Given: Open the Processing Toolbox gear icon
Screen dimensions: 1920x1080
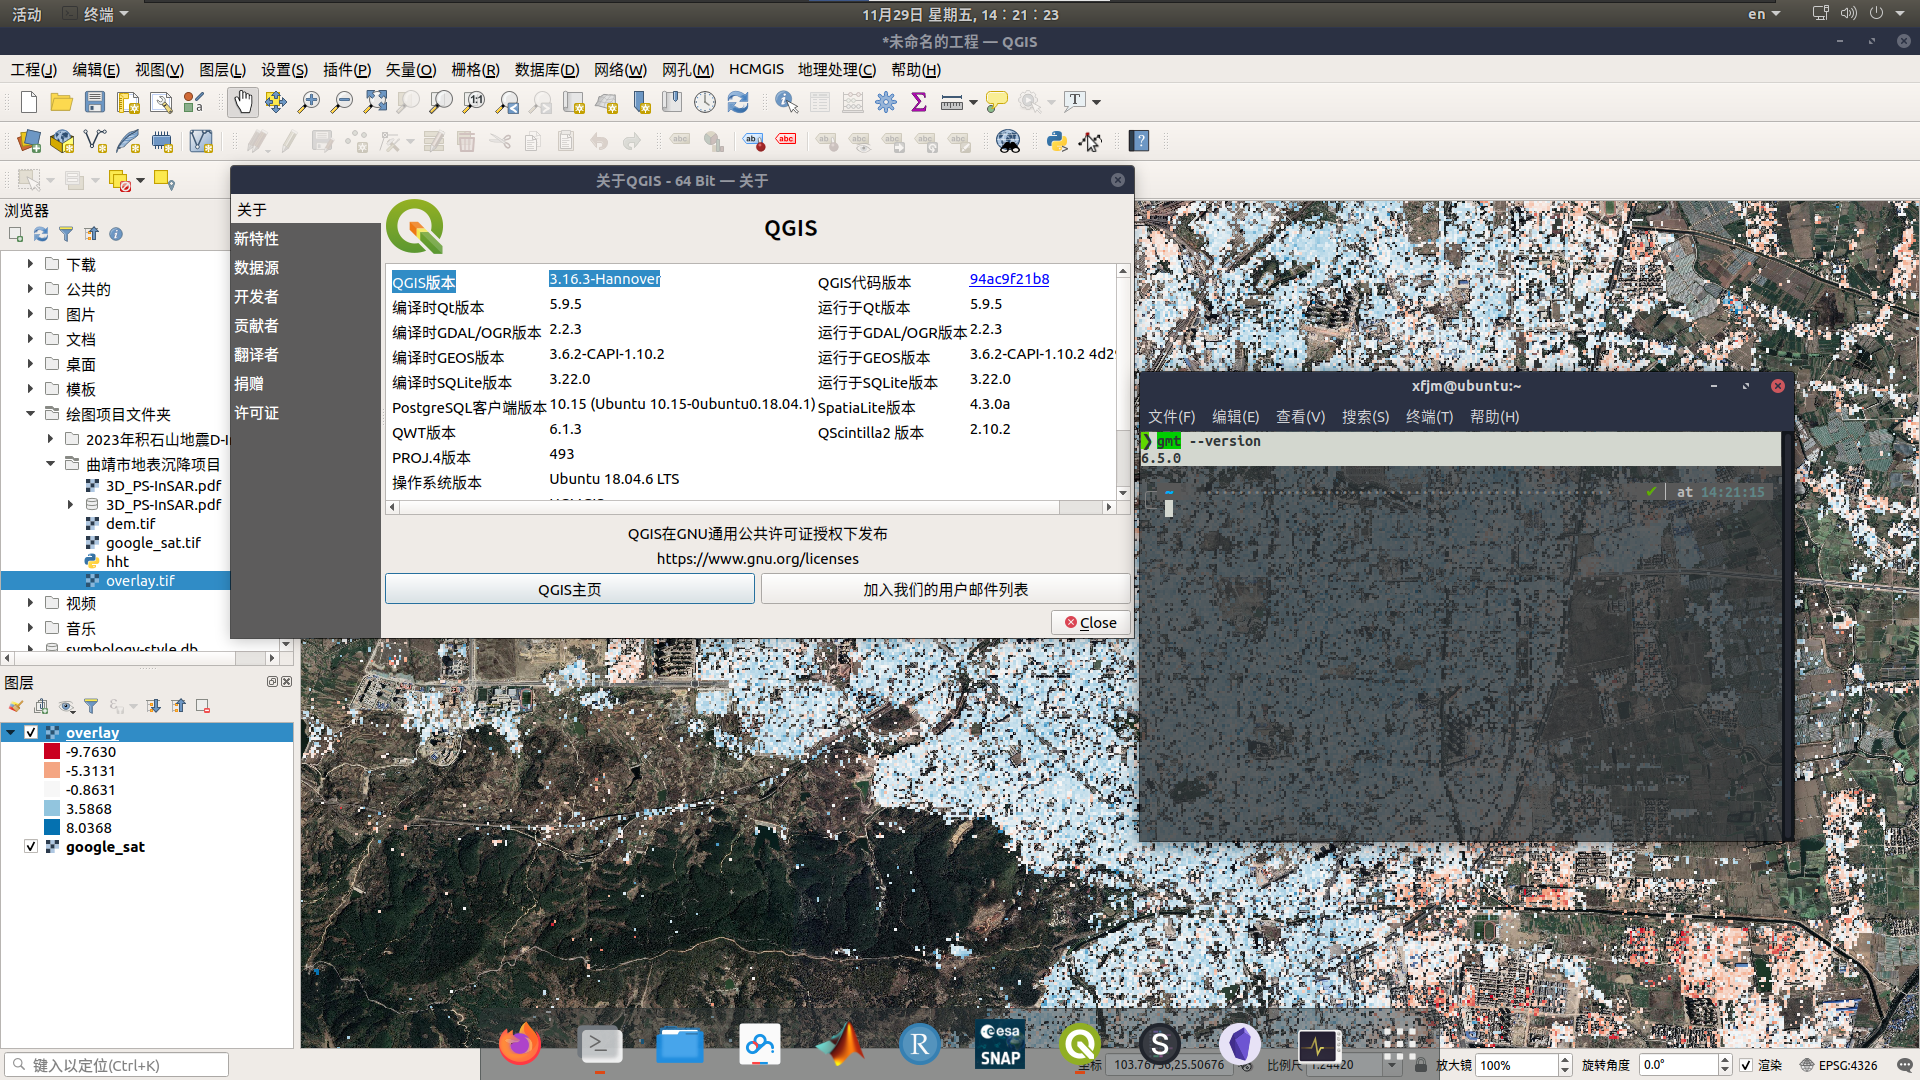Looking at the screenshot, I should pos(885,102).
